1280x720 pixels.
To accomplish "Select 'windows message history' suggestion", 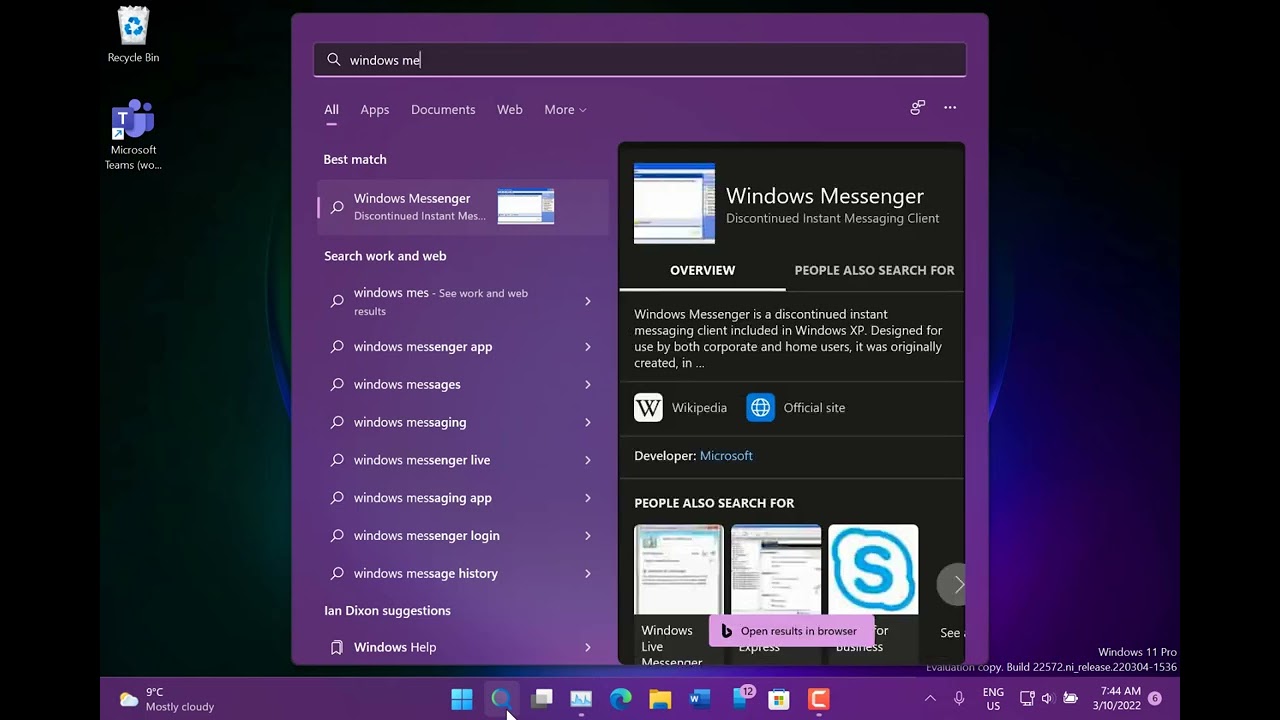I will (x=462, y=574).
